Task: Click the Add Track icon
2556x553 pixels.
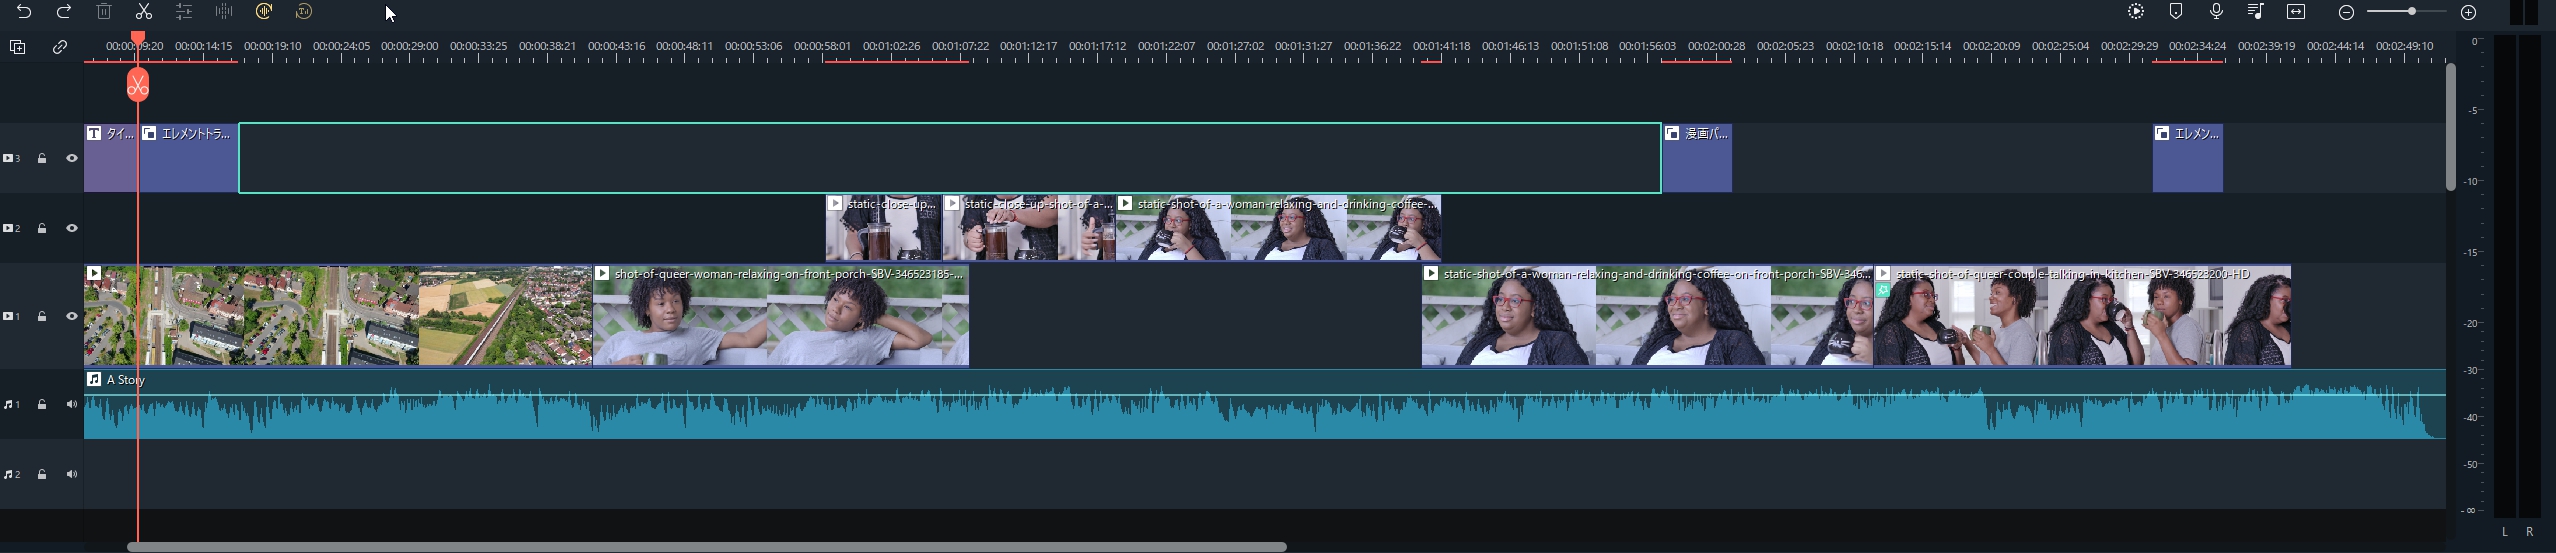Action: pos(17,47)
